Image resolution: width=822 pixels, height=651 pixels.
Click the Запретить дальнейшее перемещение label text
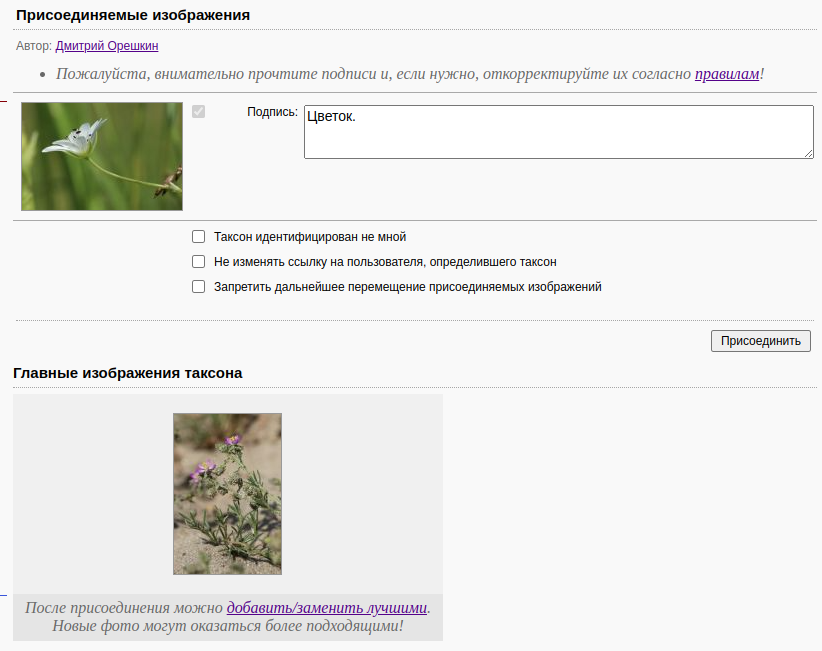(407, 287)
